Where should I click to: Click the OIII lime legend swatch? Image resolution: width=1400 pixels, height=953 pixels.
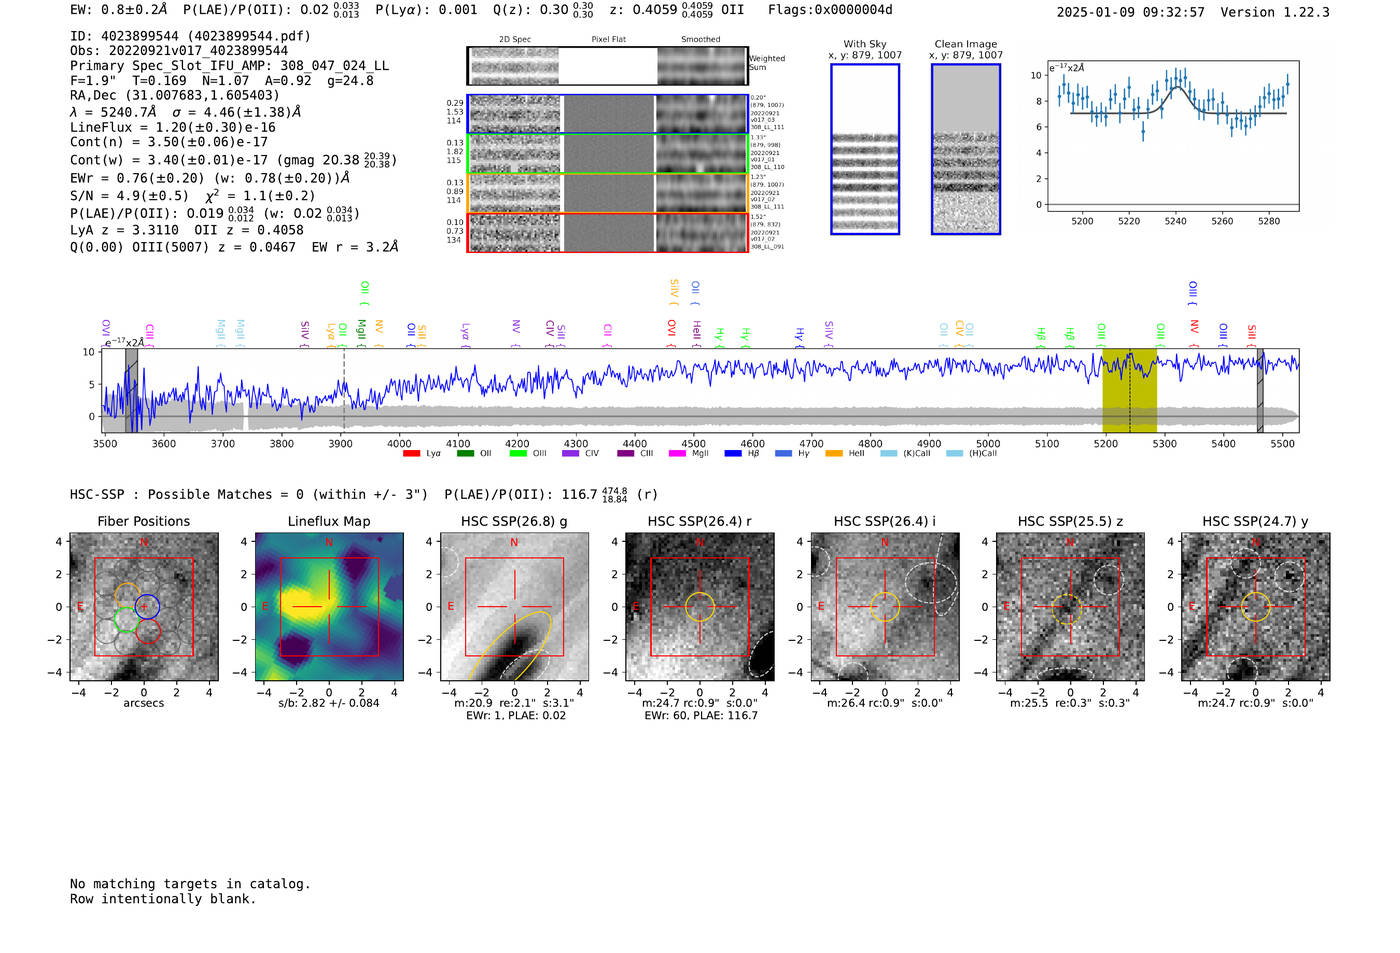(x=517, y=453)
